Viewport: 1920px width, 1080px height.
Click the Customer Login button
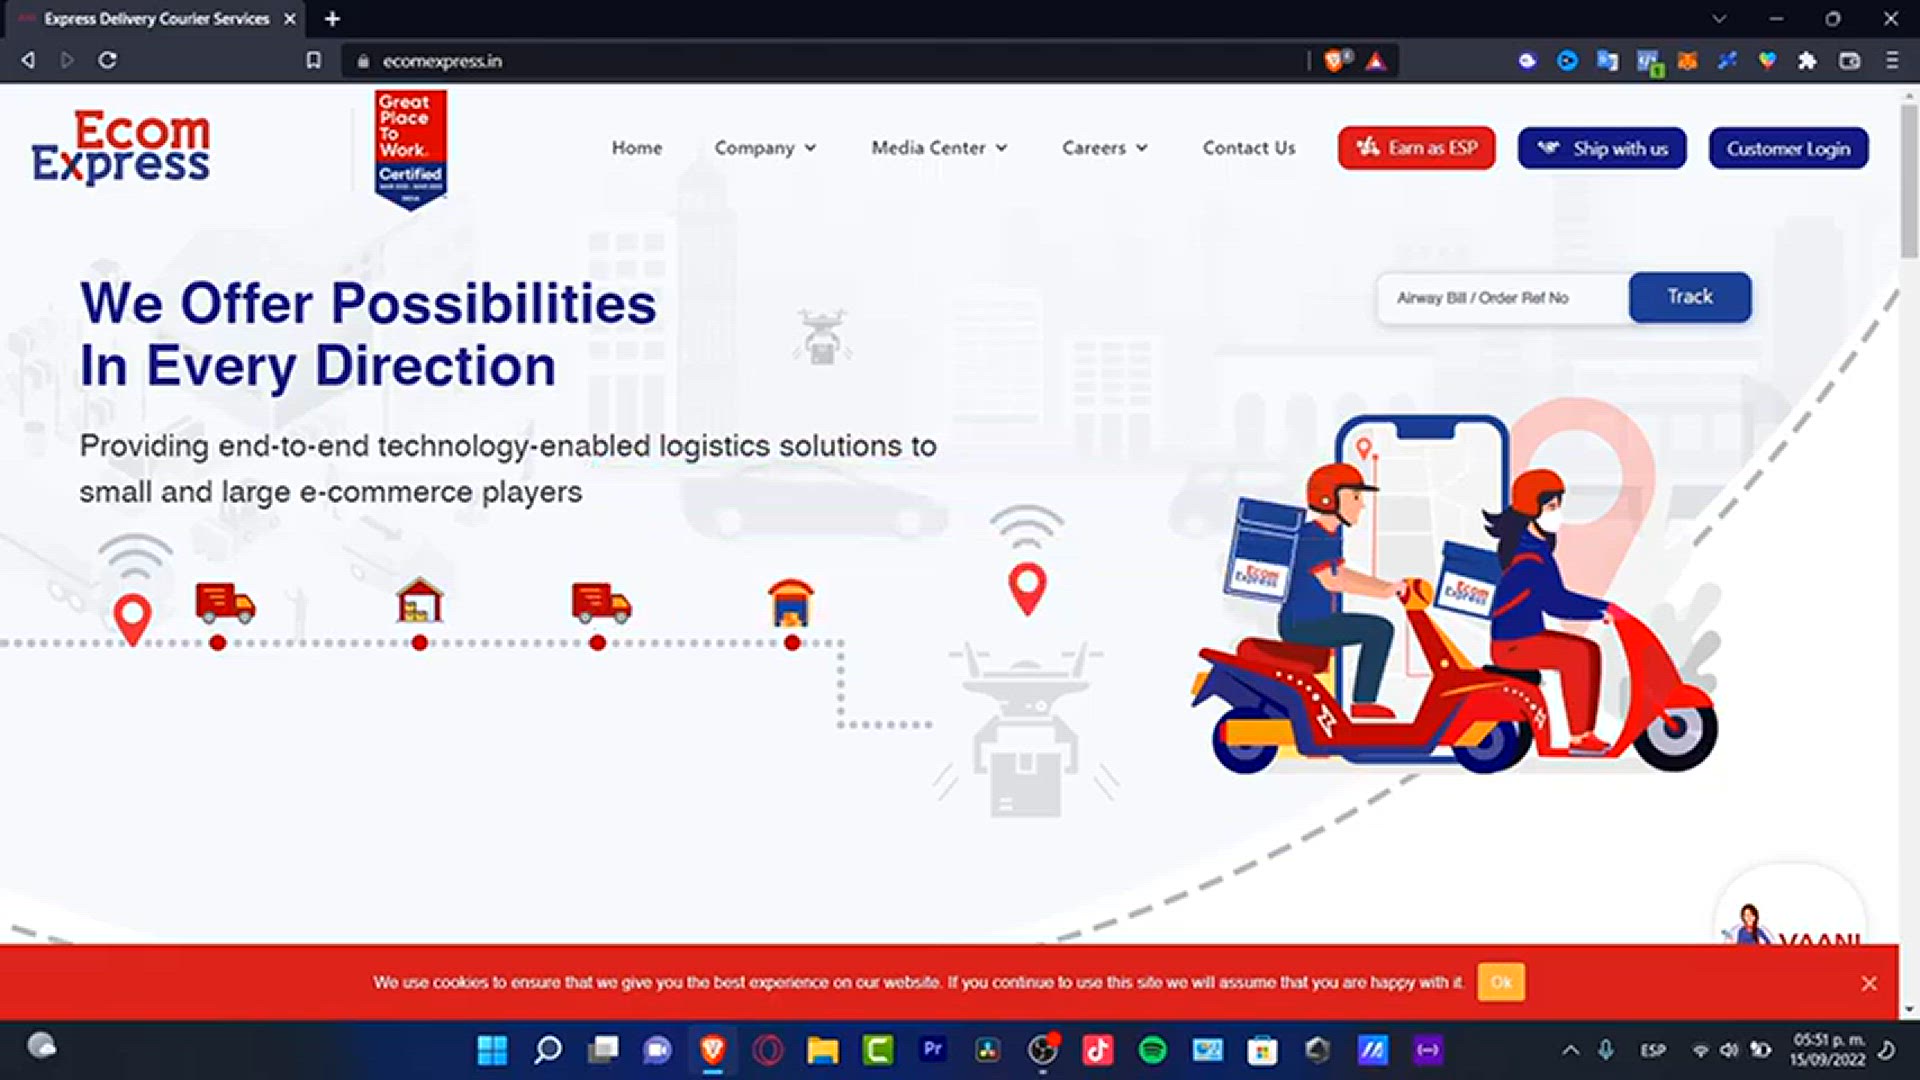pos(1788,148)
